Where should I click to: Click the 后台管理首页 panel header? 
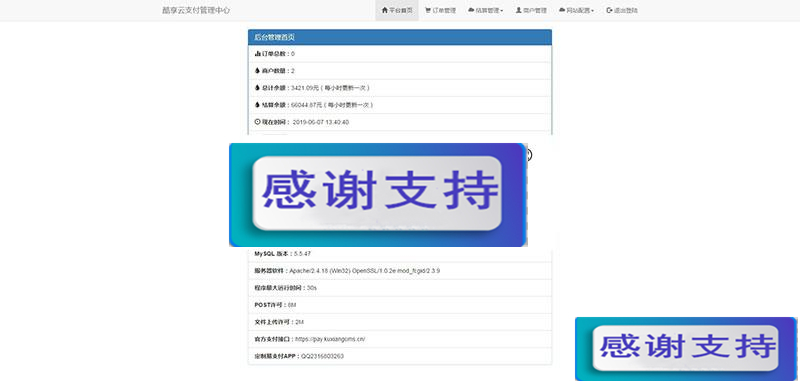pyautogui.click(x=399, y=37)
